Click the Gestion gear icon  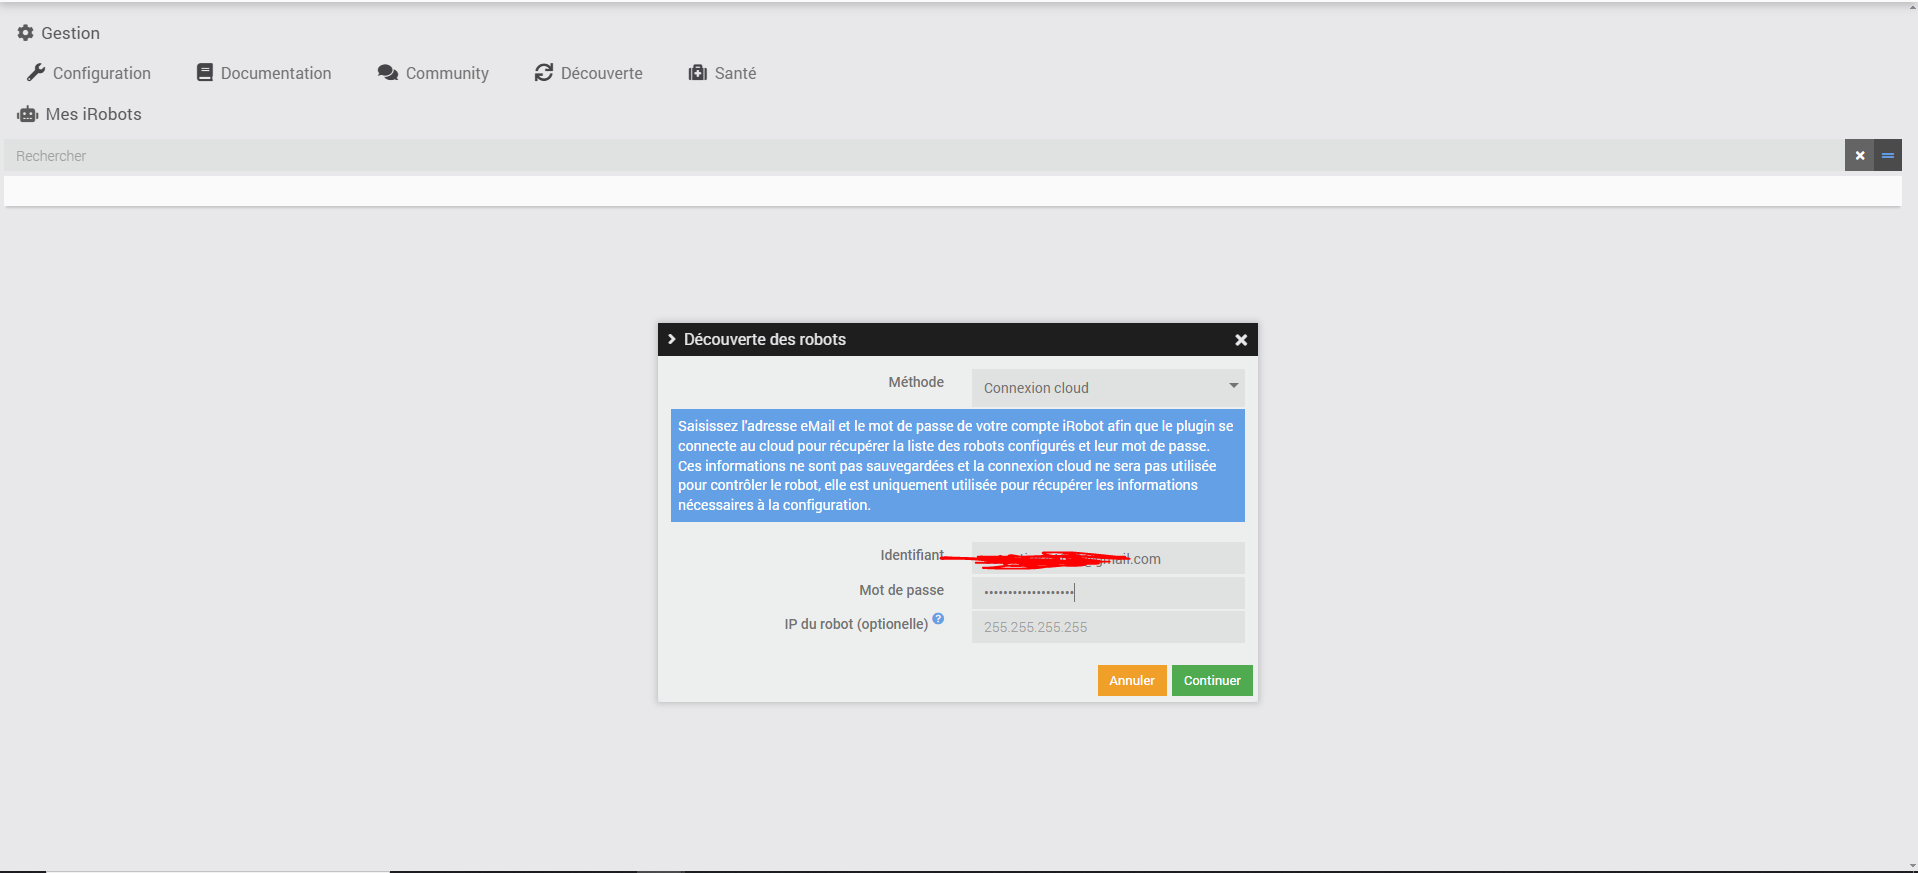click(25, 33)
